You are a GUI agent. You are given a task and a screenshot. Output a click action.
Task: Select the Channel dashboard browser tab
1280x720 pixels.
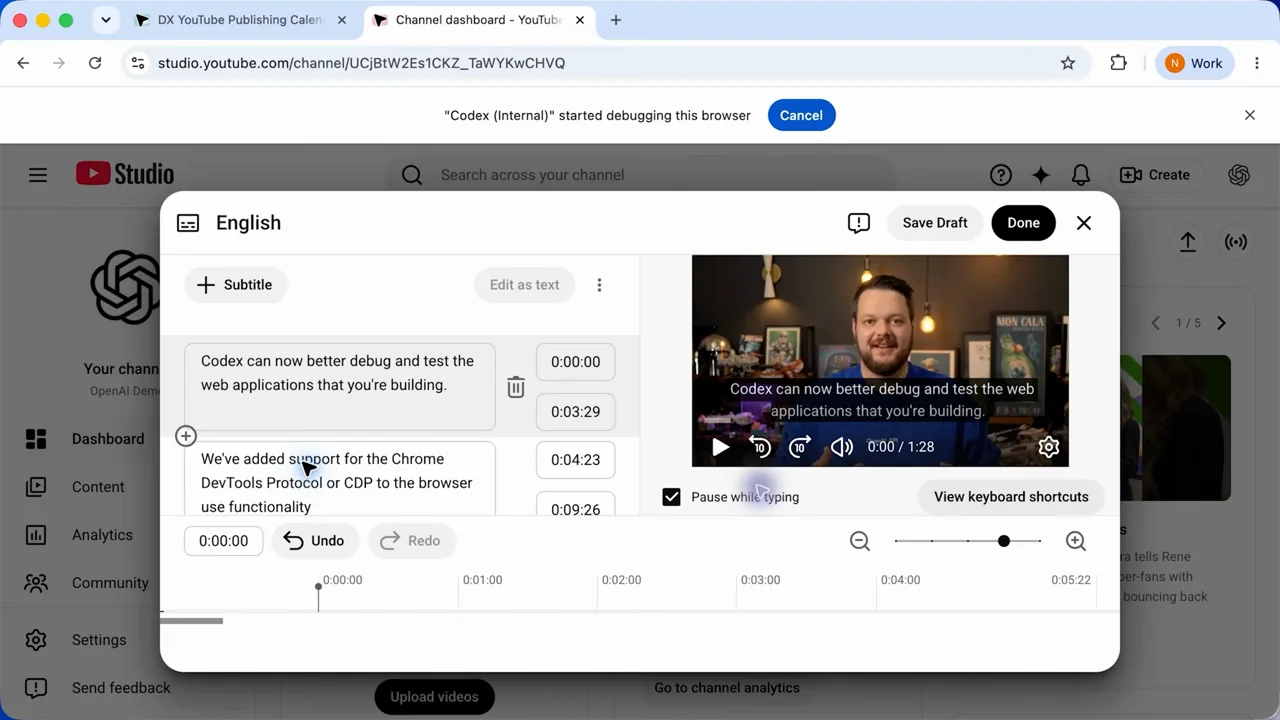pyautogui.click(x=480, y=20)
